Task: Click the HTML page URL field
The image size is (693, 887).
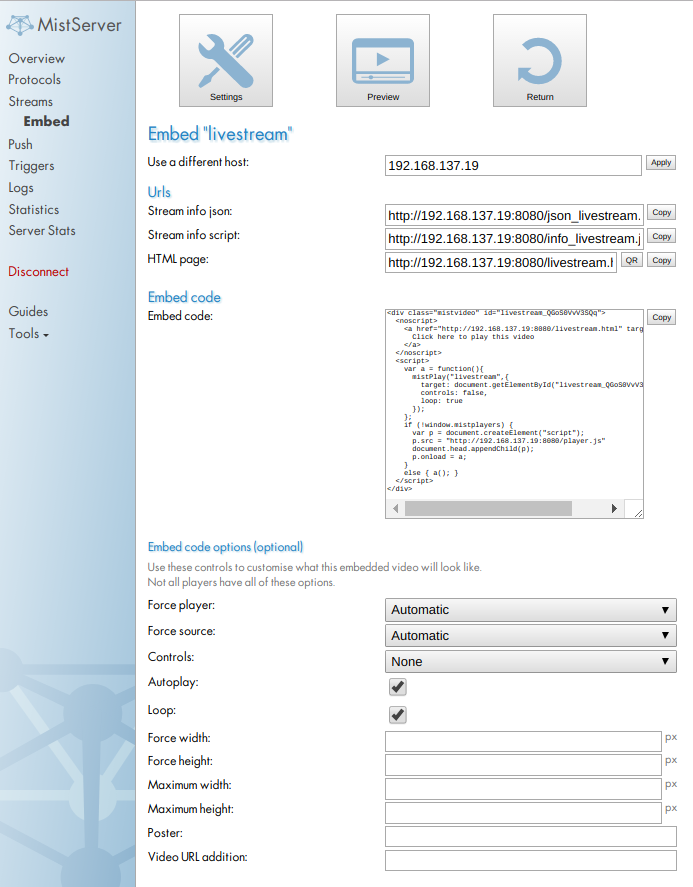Action: (x=501, y=262)
